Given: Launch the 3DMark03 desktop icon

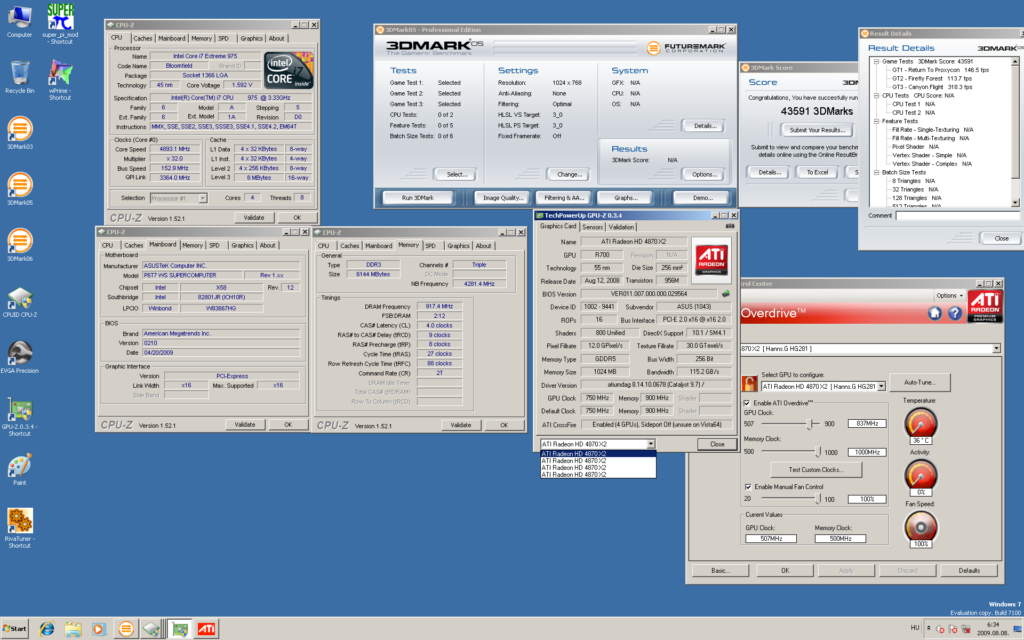Looking at the screenshot, I should click(x=20, y=133).
